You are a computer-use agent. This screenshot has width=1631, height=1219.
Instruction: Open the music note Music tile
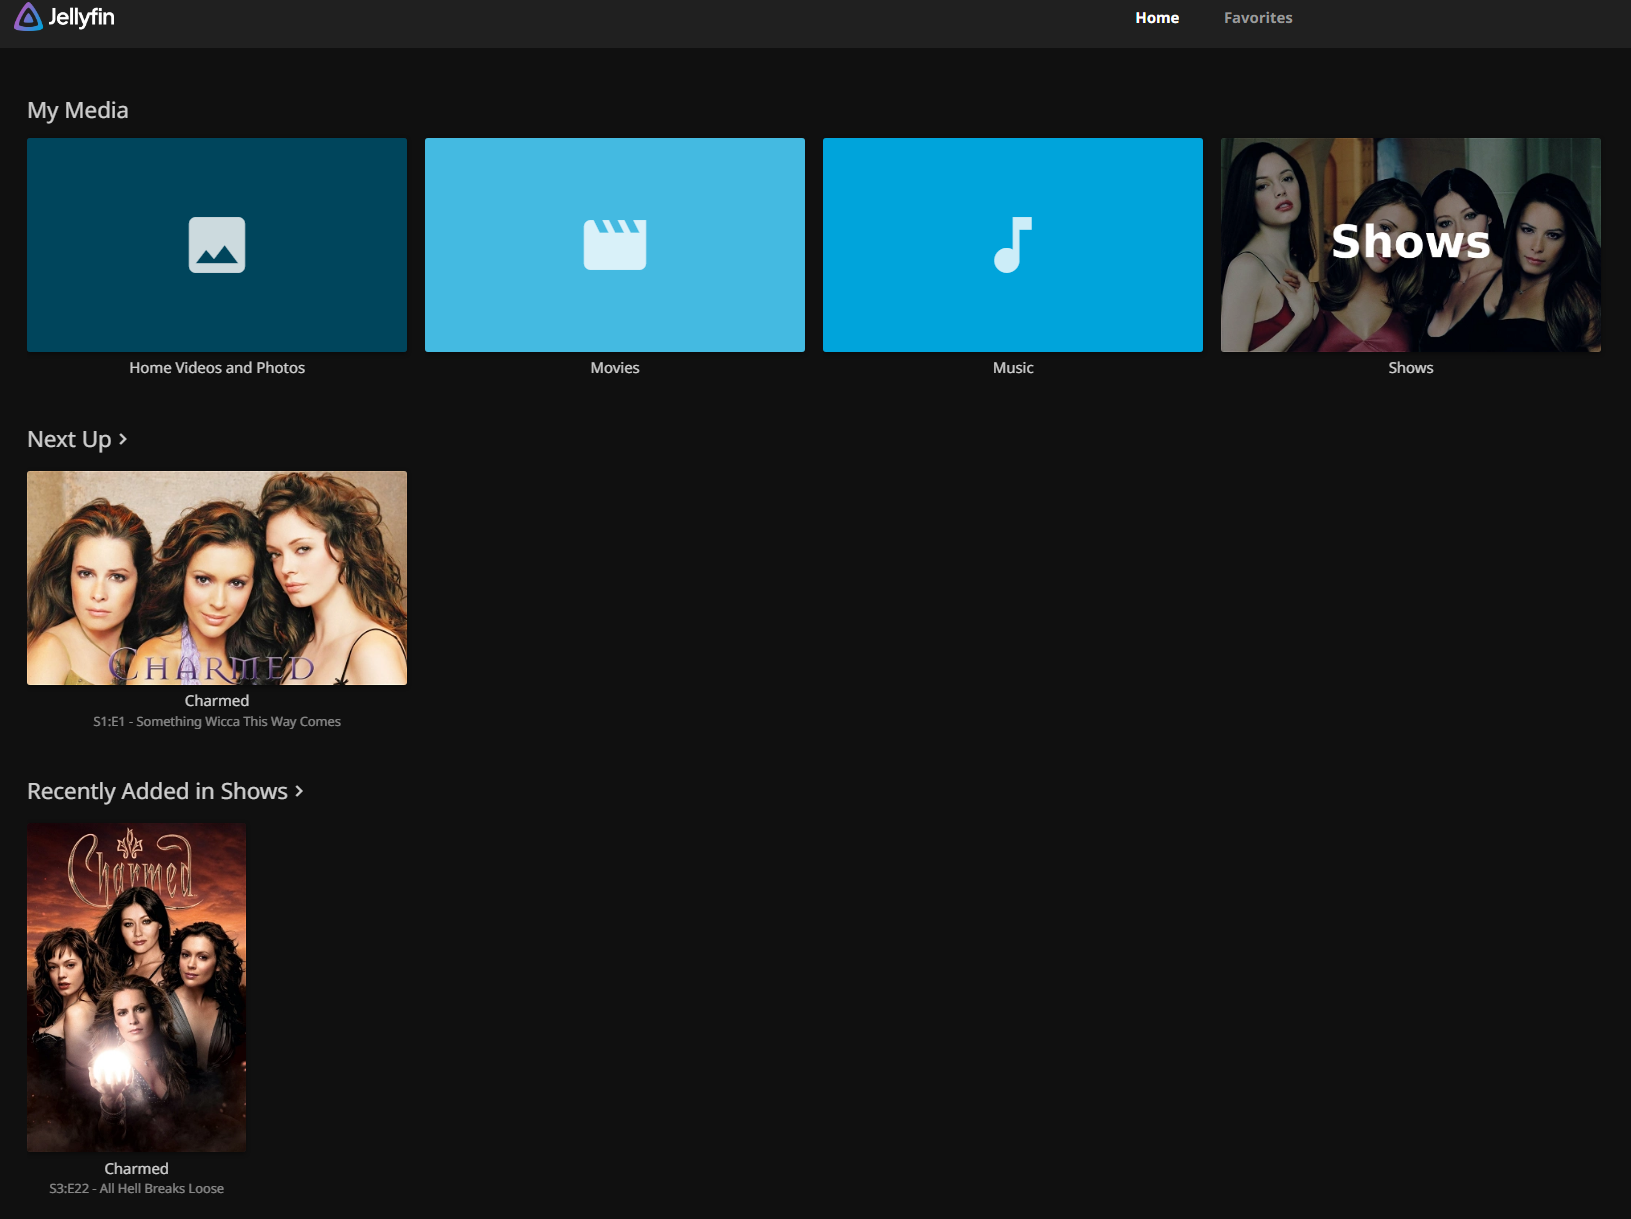1013,245
